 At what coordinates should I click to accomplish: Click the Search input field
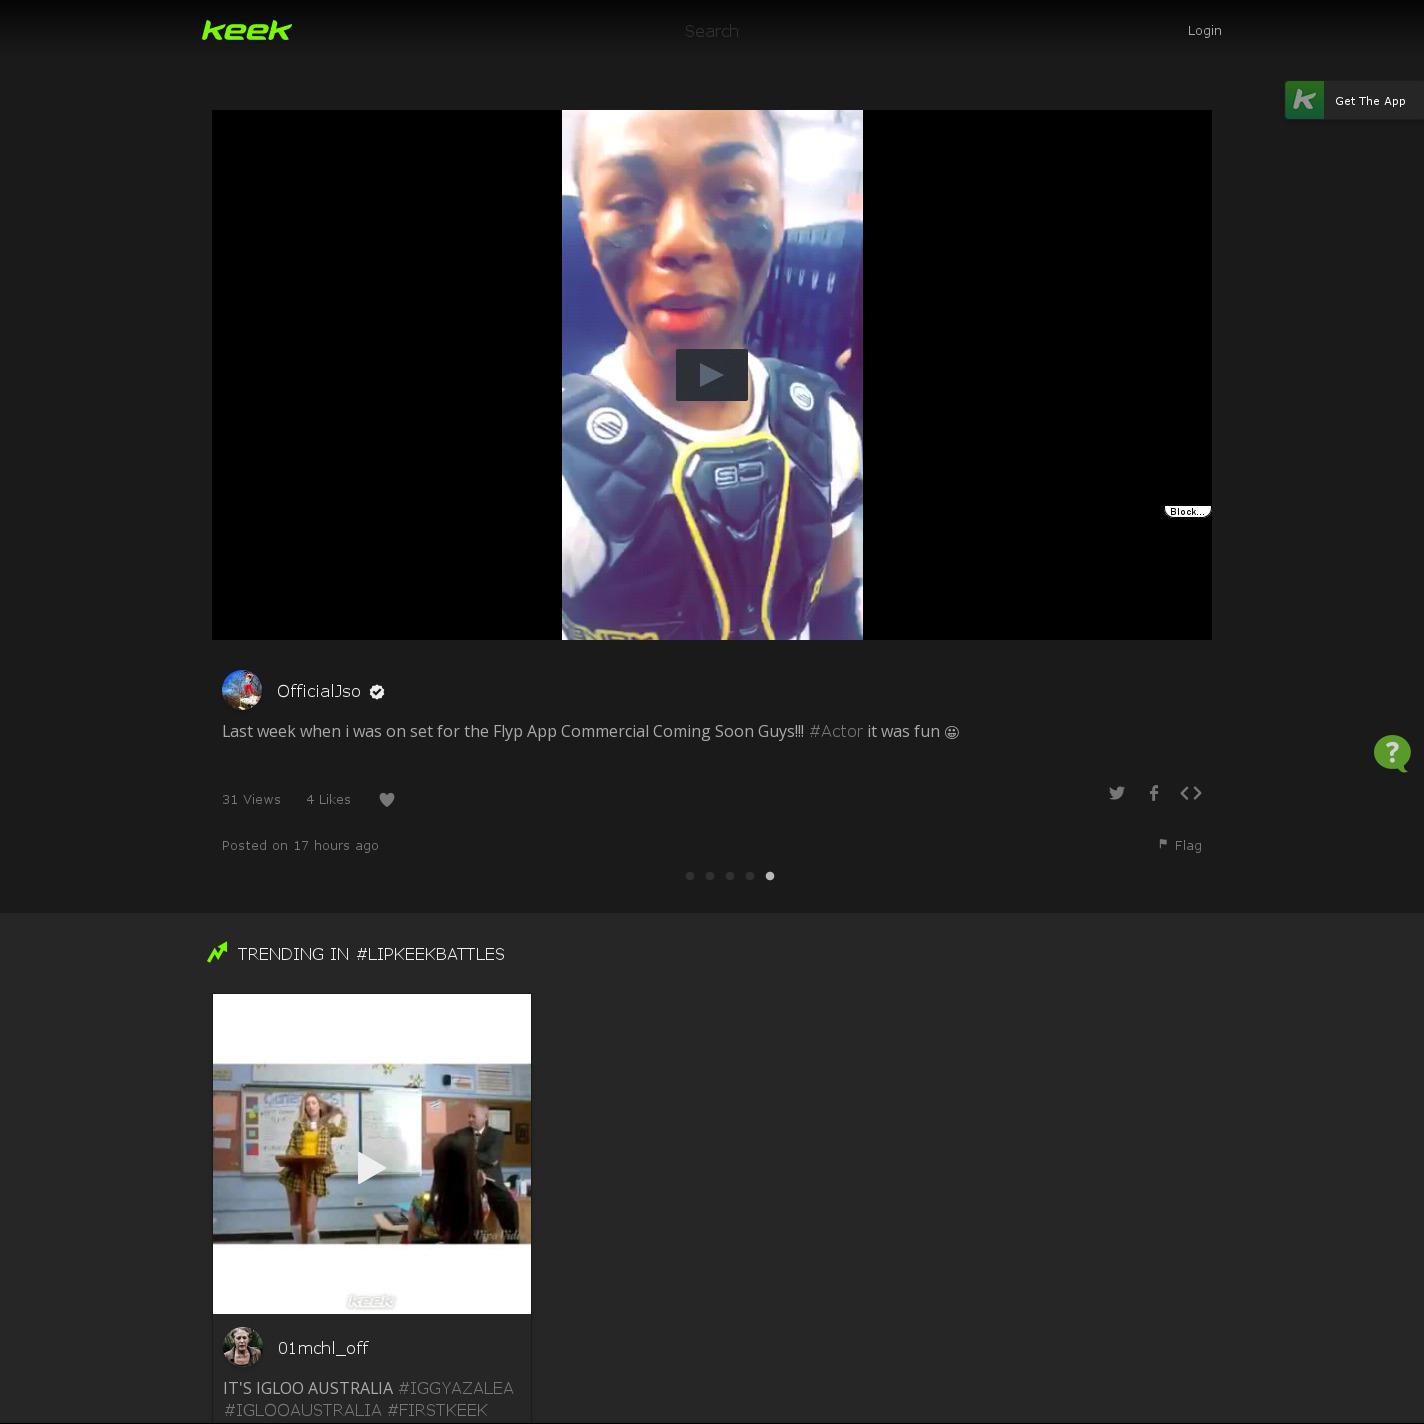(712, 31)
